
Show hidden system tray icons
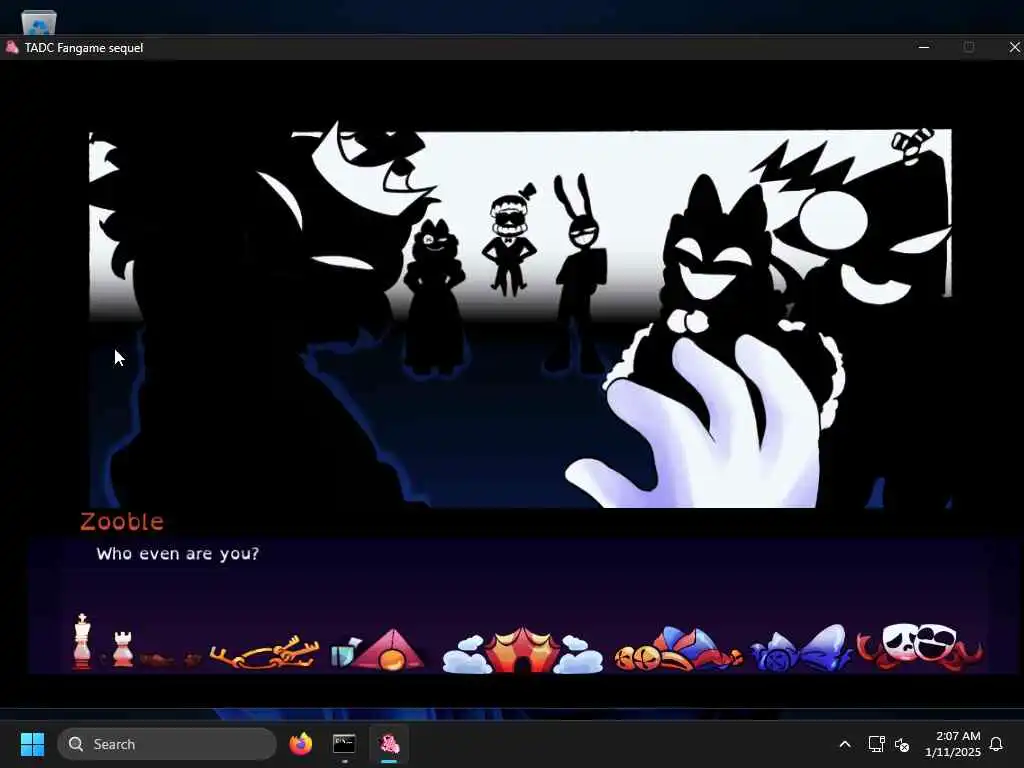pos(844,744)
